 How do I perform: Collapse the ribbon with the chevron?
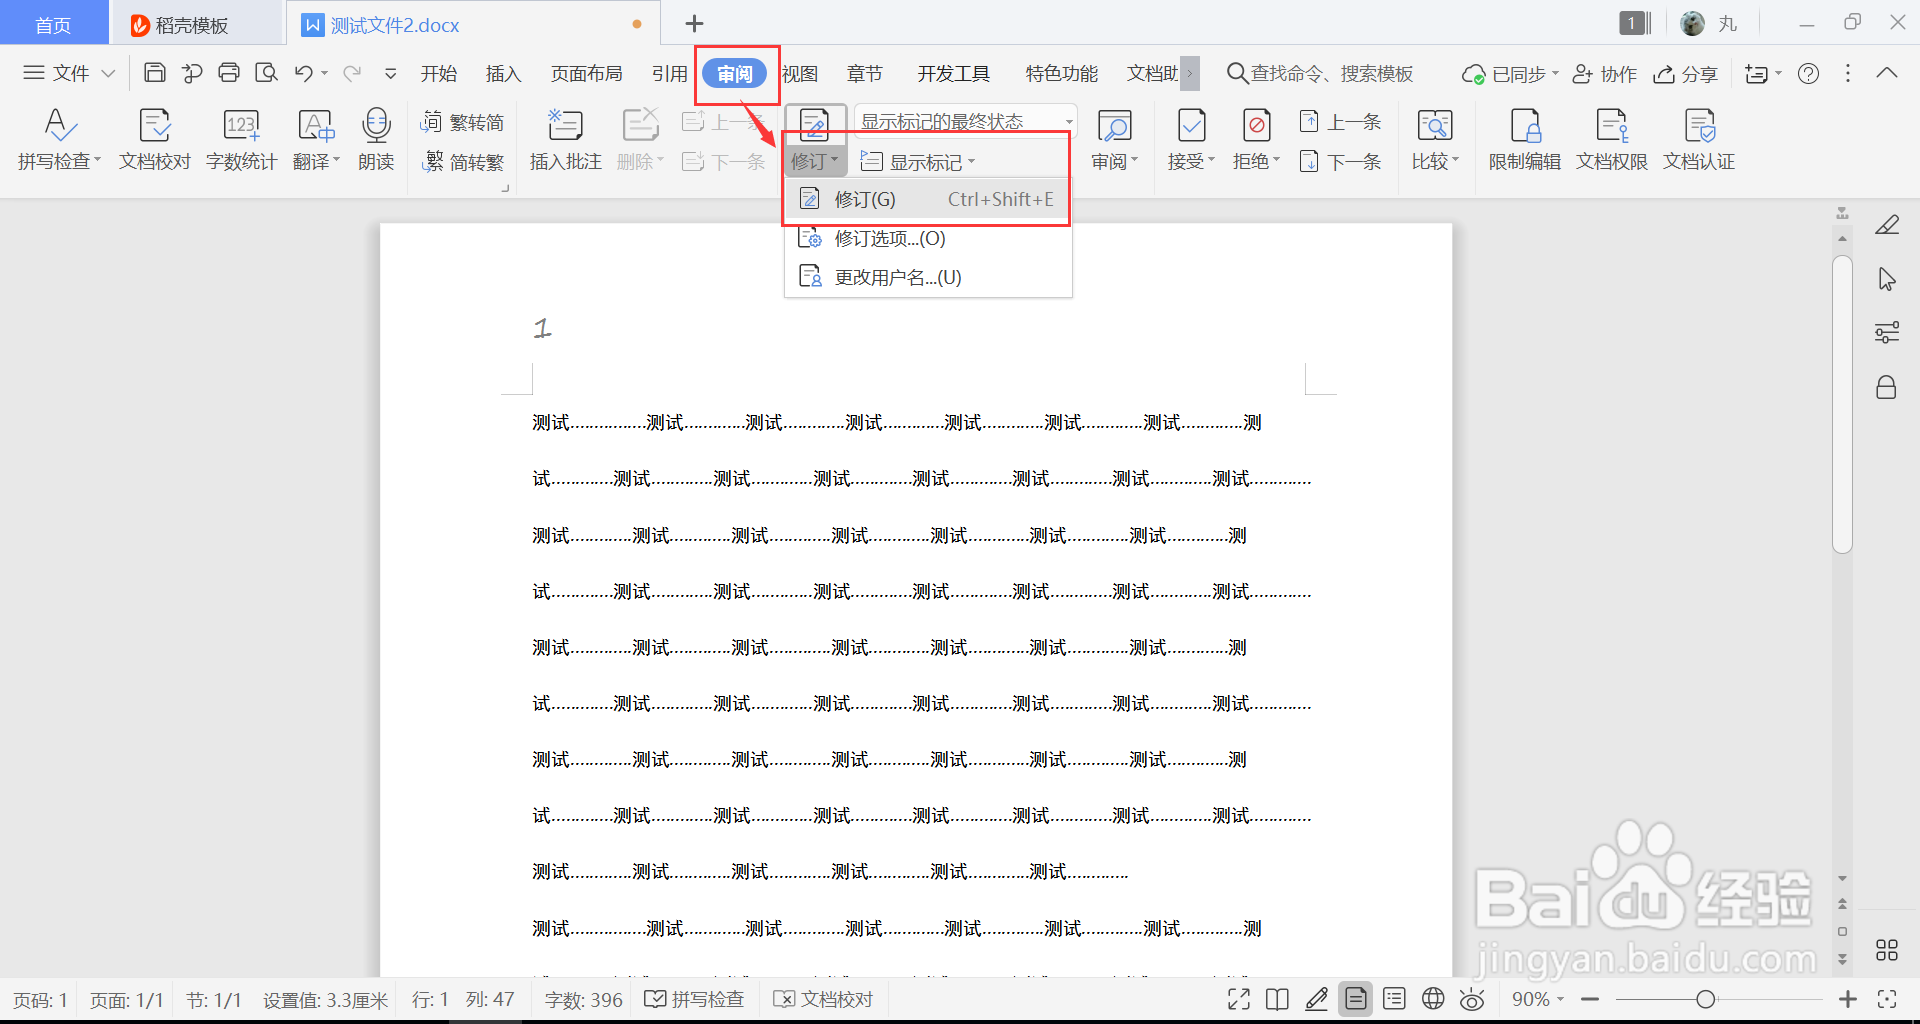(x=1887, y=73)
